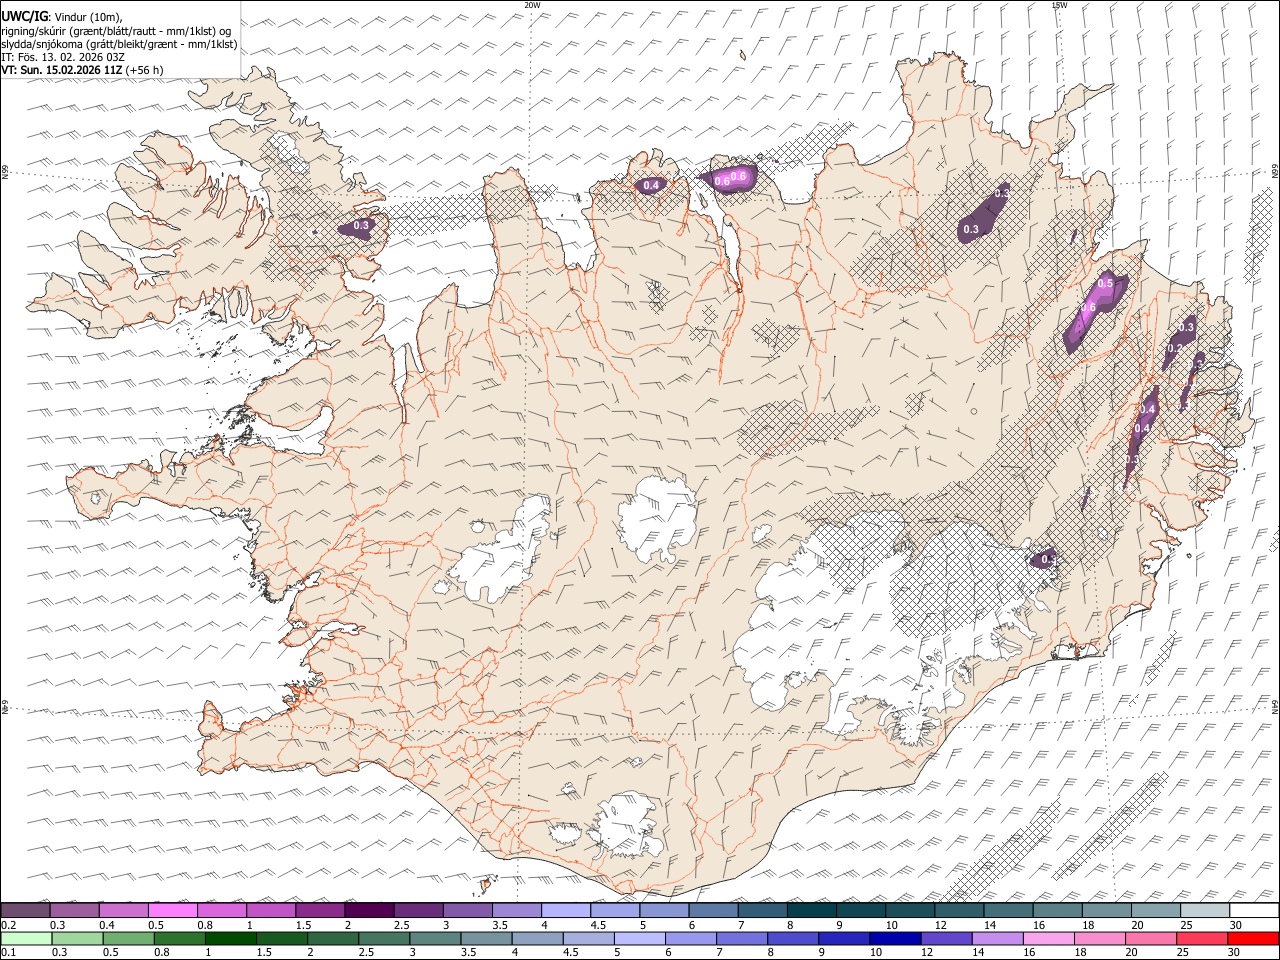Pick the top-row swatch starting at 12
This screenshot has height=960, width=1280.
(x=960, y=910)
